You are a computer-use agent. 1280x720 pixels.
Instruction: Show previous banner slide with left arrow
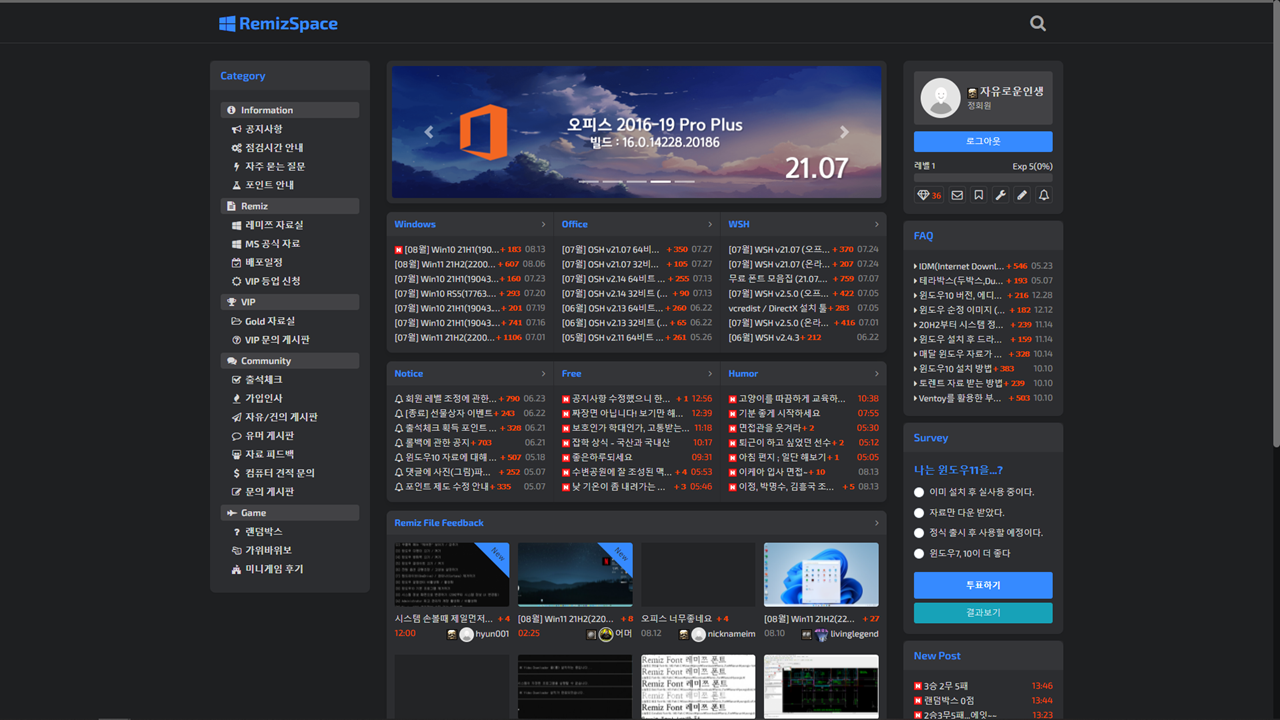[429, 132]
